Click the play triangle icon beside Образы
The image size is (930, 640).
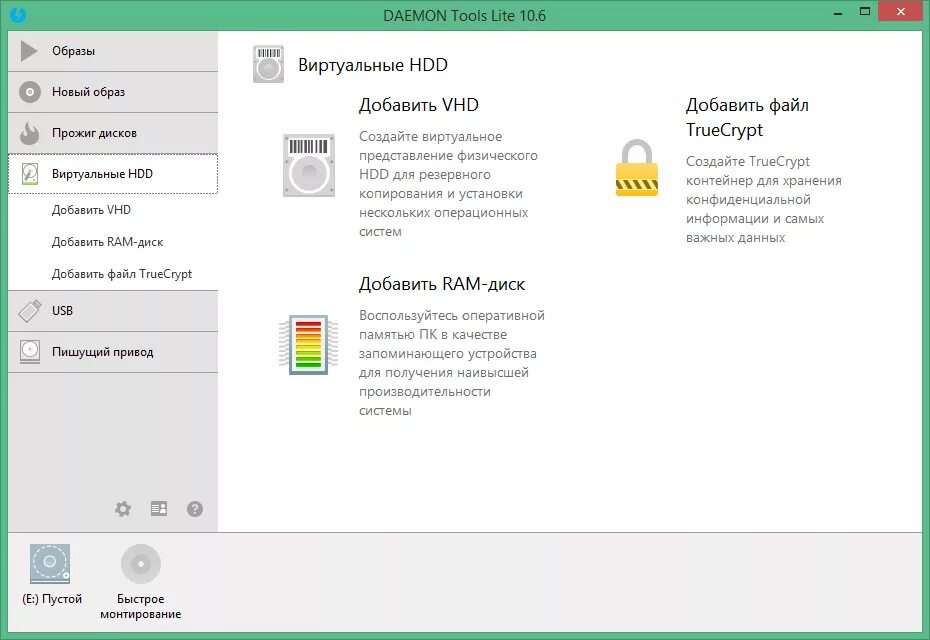click(29, 51)
